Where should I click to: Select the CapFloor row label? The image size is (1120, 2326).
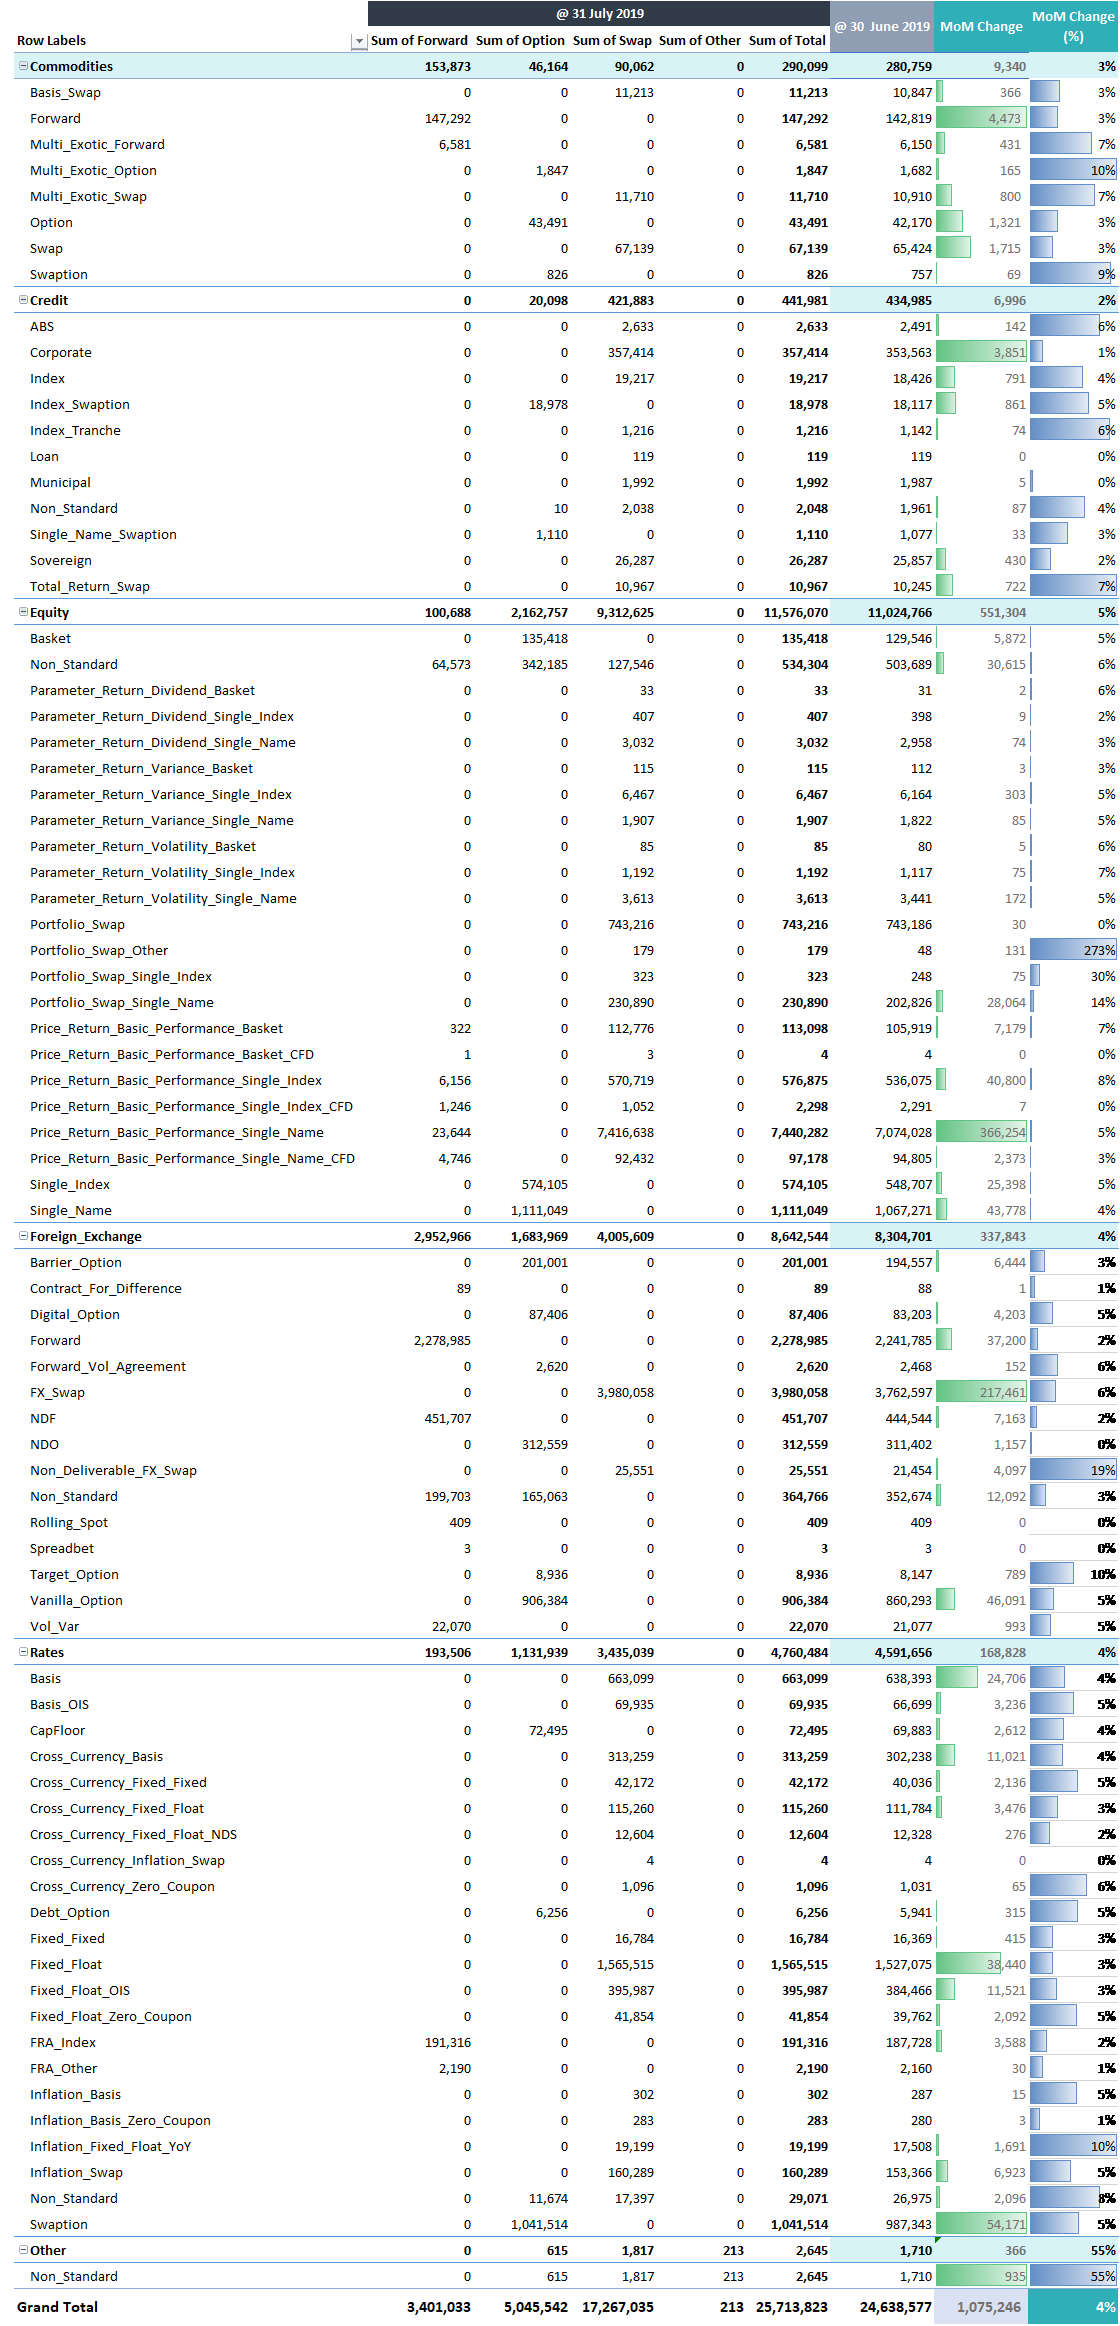pos(57,1730)
